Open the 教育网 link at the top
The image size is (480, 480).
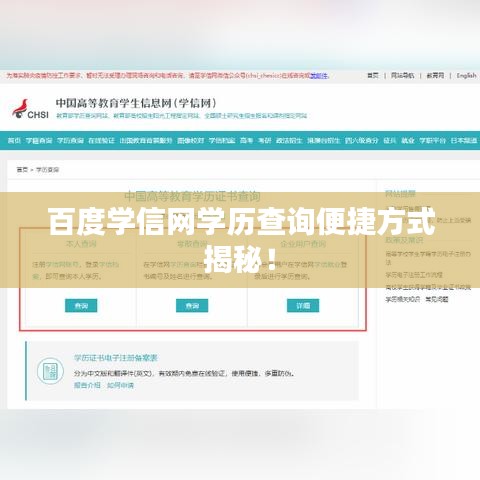click(x=435, y=76)
